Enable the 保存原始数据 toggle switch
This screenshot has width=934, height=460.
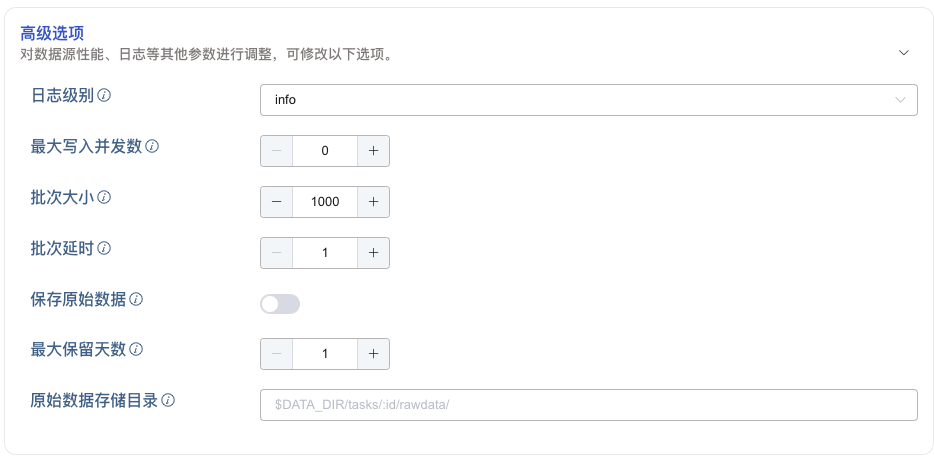(x=280, y=304)
